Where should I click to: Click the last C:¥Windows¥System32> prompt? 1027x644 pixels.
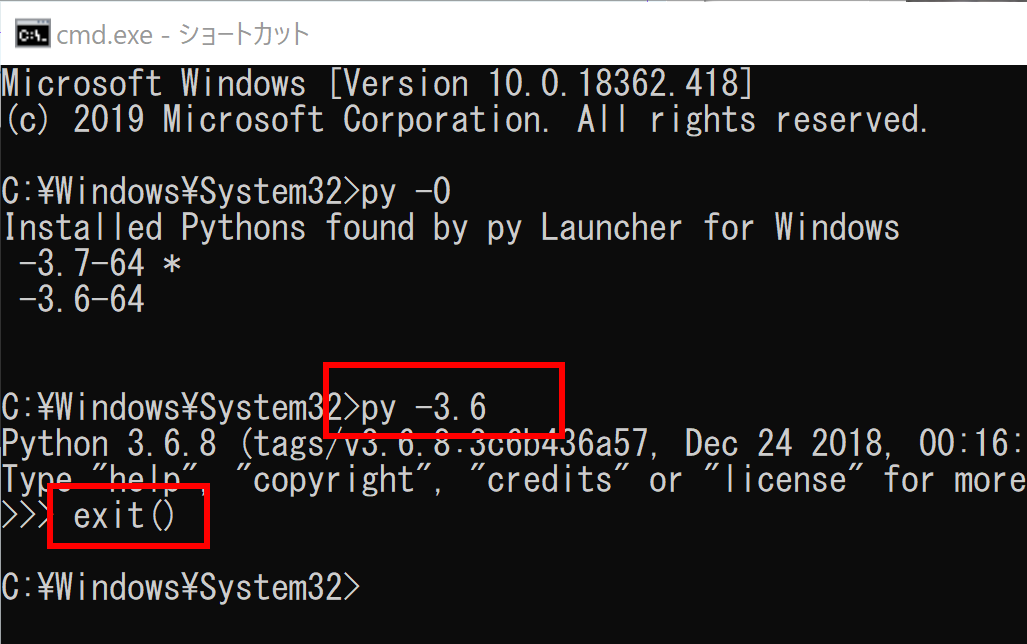pos(181,587)
